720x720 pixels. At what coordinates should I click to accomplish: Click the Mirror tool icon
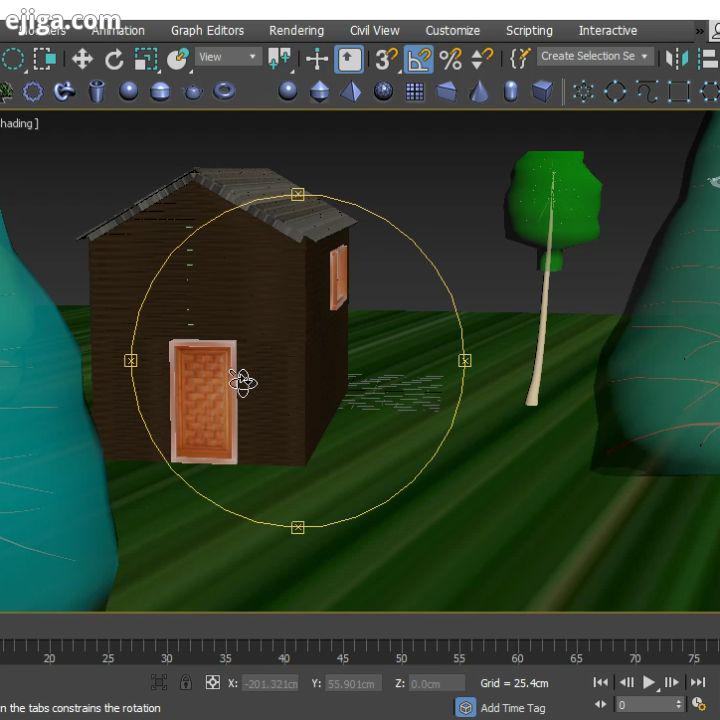[677, 59]
